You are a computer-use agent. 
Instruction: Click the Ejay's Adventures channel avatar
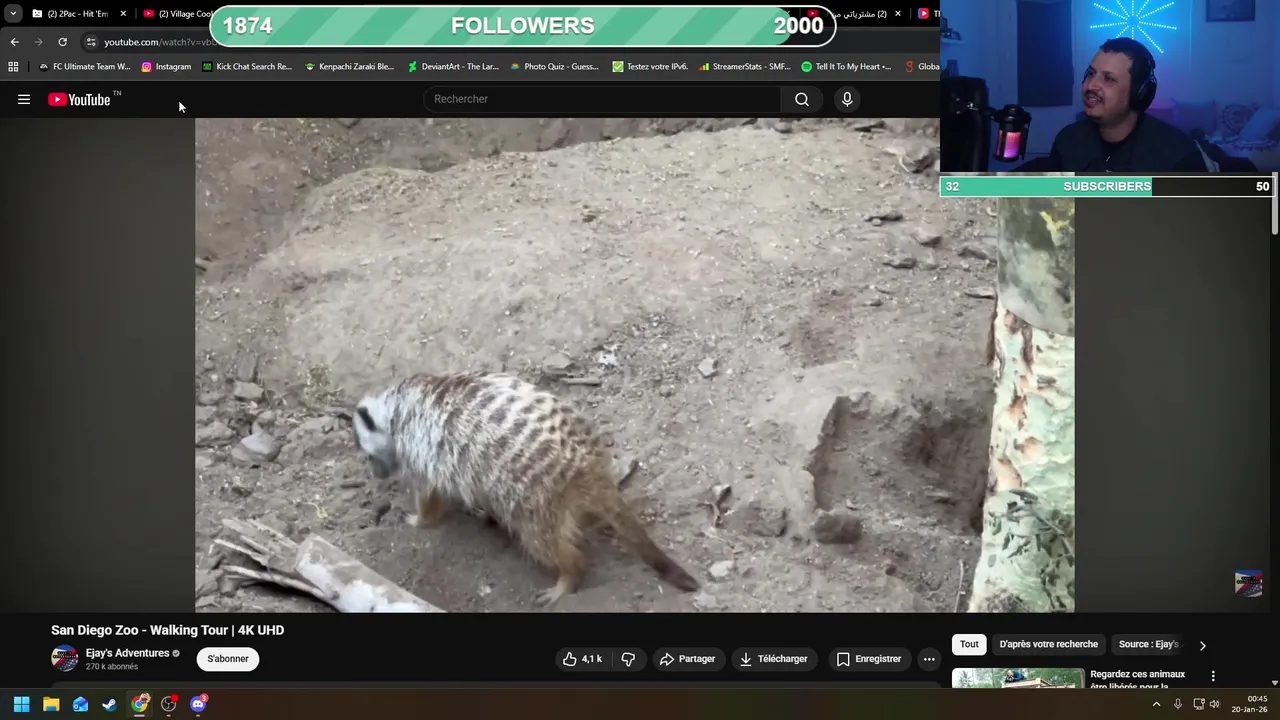65,658
